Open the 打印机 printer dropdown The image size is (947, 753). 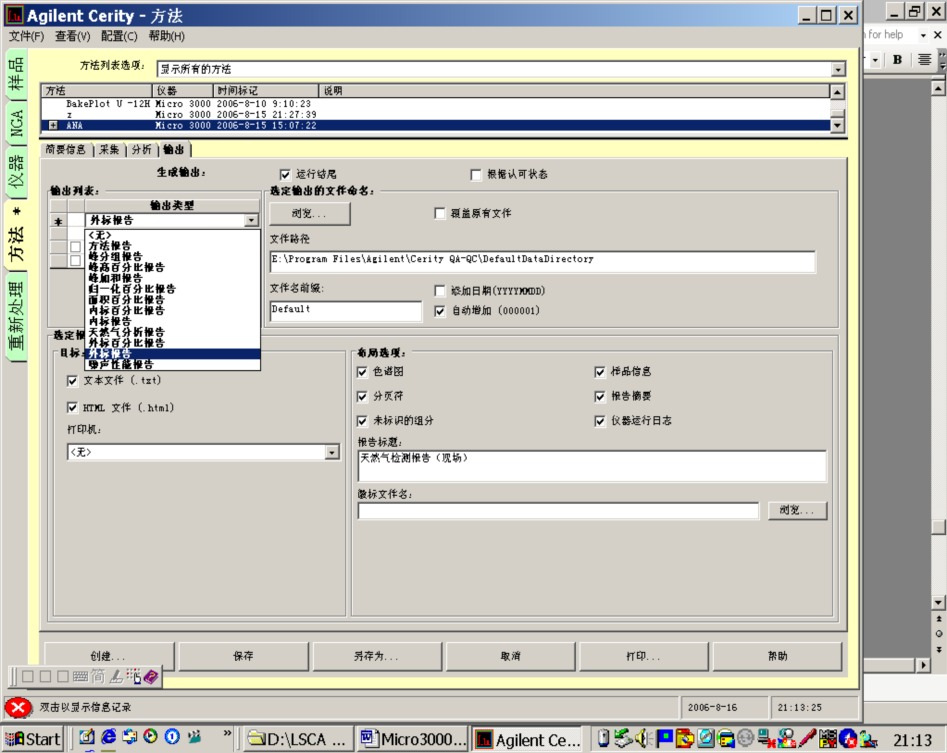[332, 452]
